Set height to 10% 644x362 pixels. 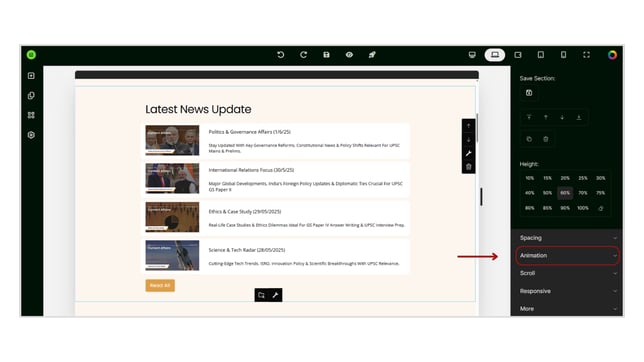530,178
